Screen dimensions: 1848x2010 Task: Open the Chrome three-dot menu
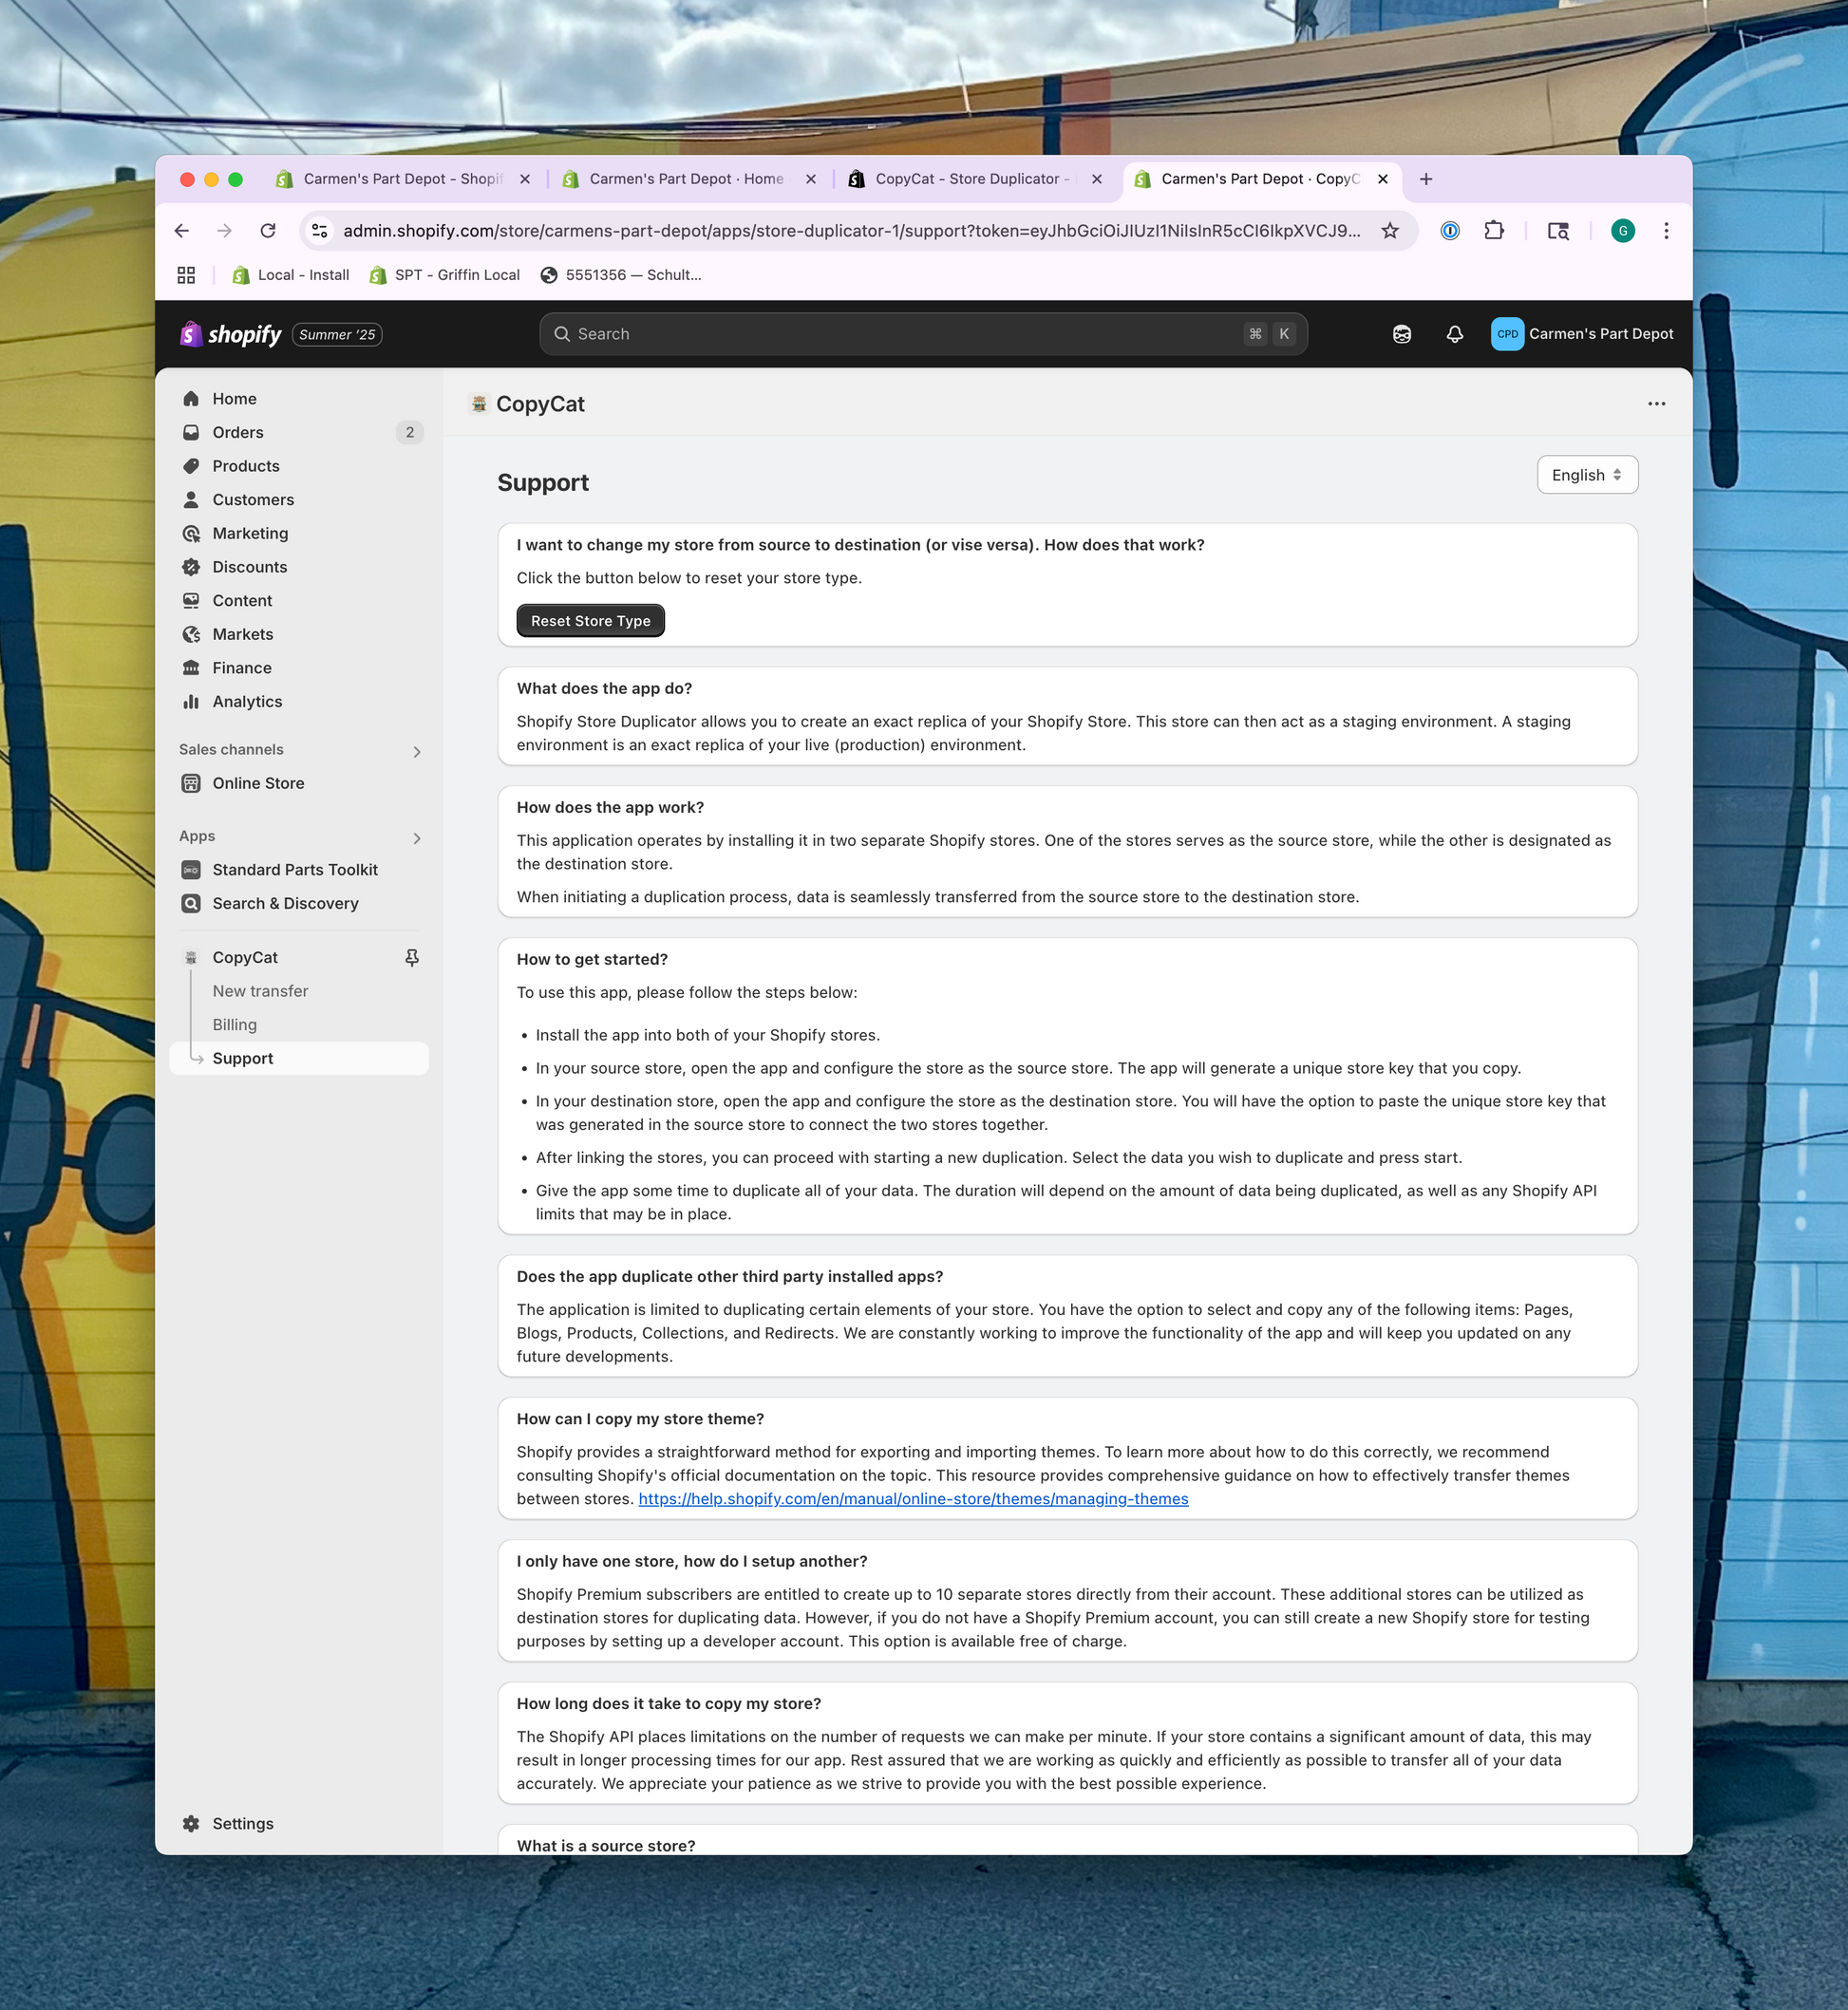[x=1666, y=231]
